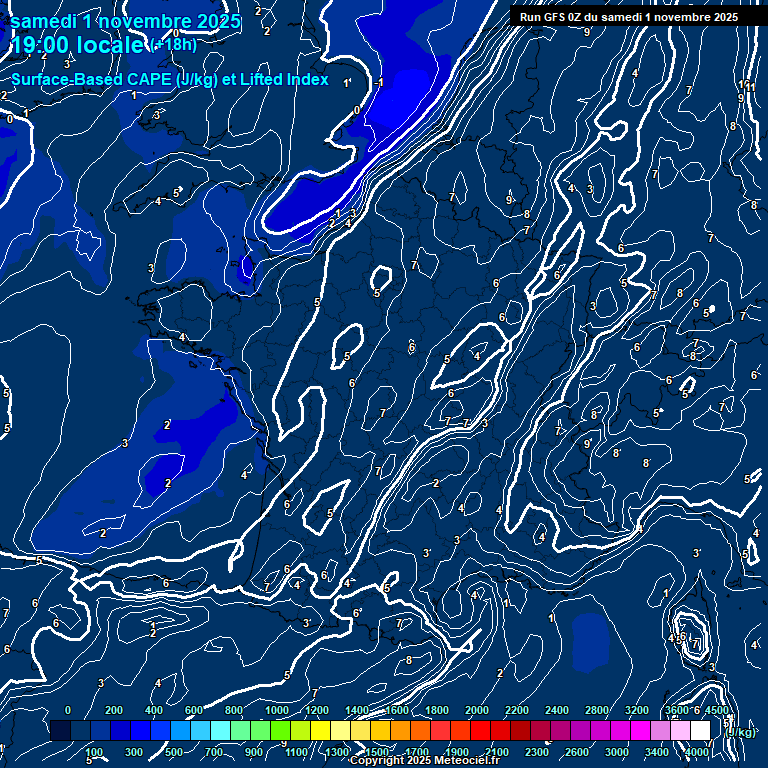Click the '1000' legend label
Viewport: 768px width, 768px height.
coord(277,710)
